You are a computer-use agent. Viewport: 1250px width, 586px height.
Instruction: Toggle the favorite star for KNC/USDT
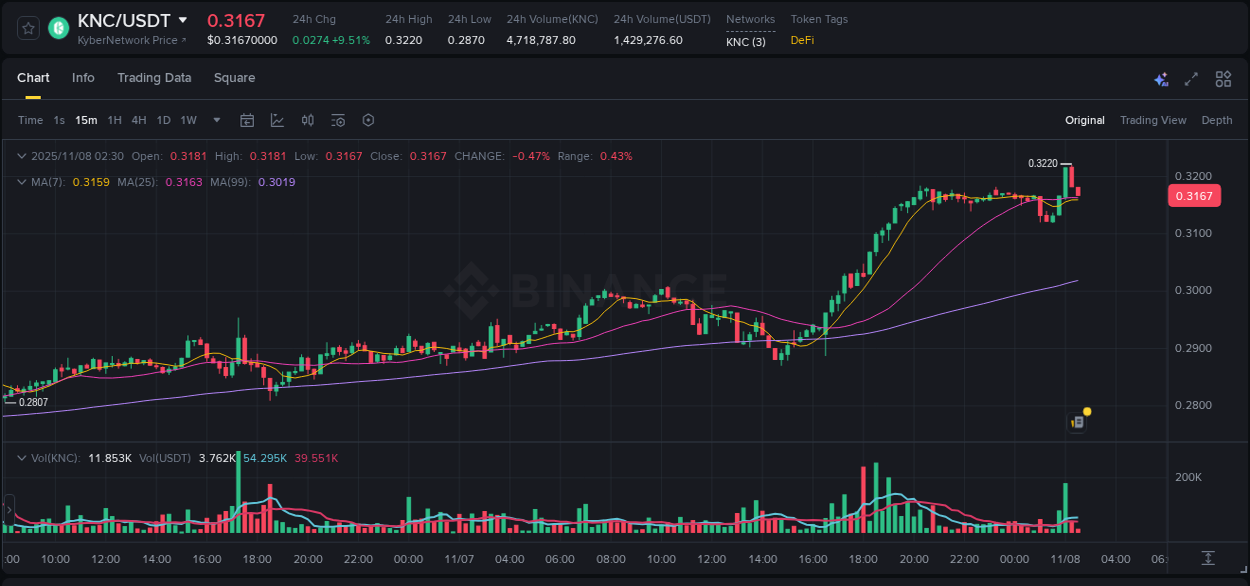click(27, 27)
